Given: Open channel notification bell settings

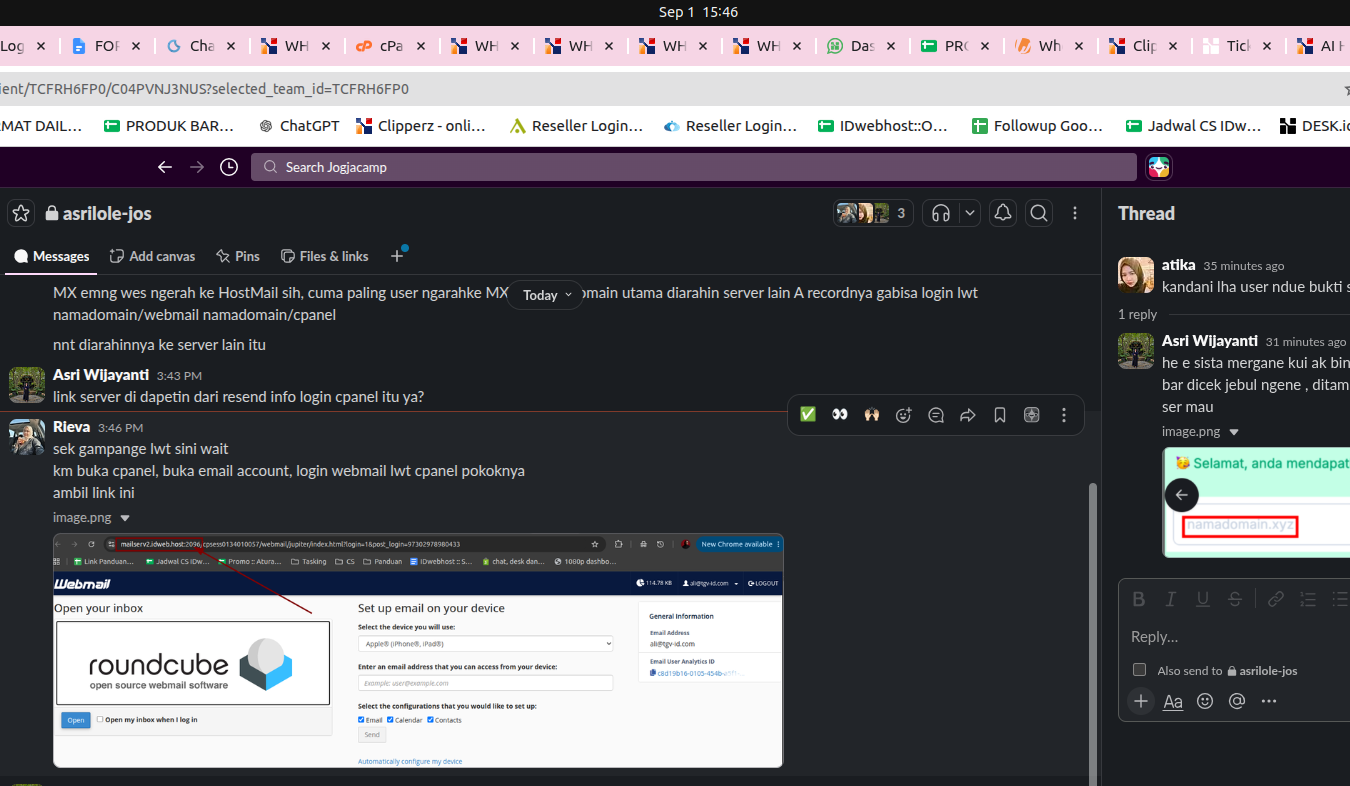Looking at the screenshot, I should (x=1003, y=213).
